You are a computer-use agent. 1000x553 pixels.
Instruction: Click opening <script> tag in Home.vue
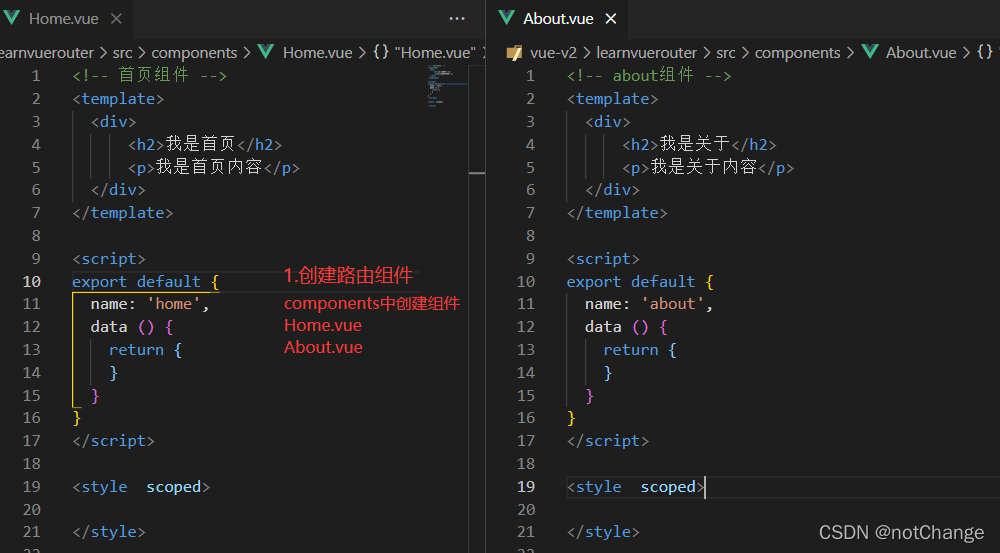coord(109,259)
